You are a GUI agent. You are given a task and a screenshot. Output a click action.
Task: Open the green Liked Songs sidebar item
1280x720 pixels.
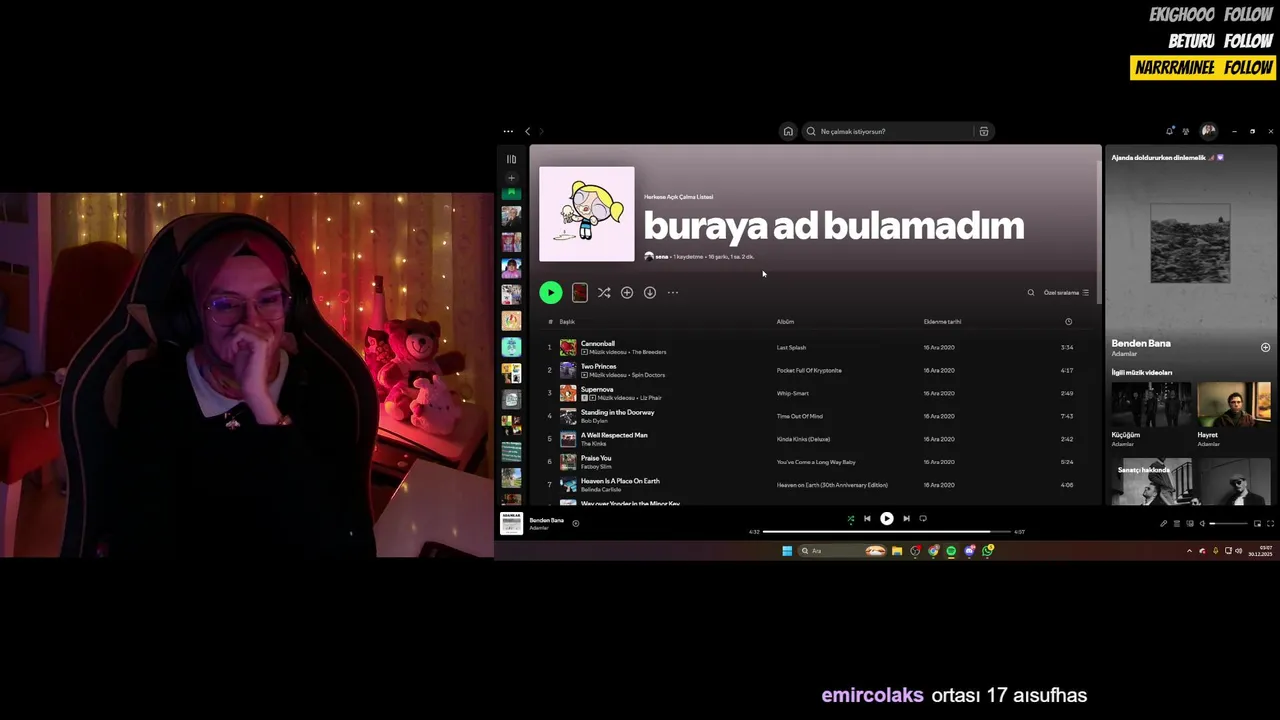pos(511,192)
